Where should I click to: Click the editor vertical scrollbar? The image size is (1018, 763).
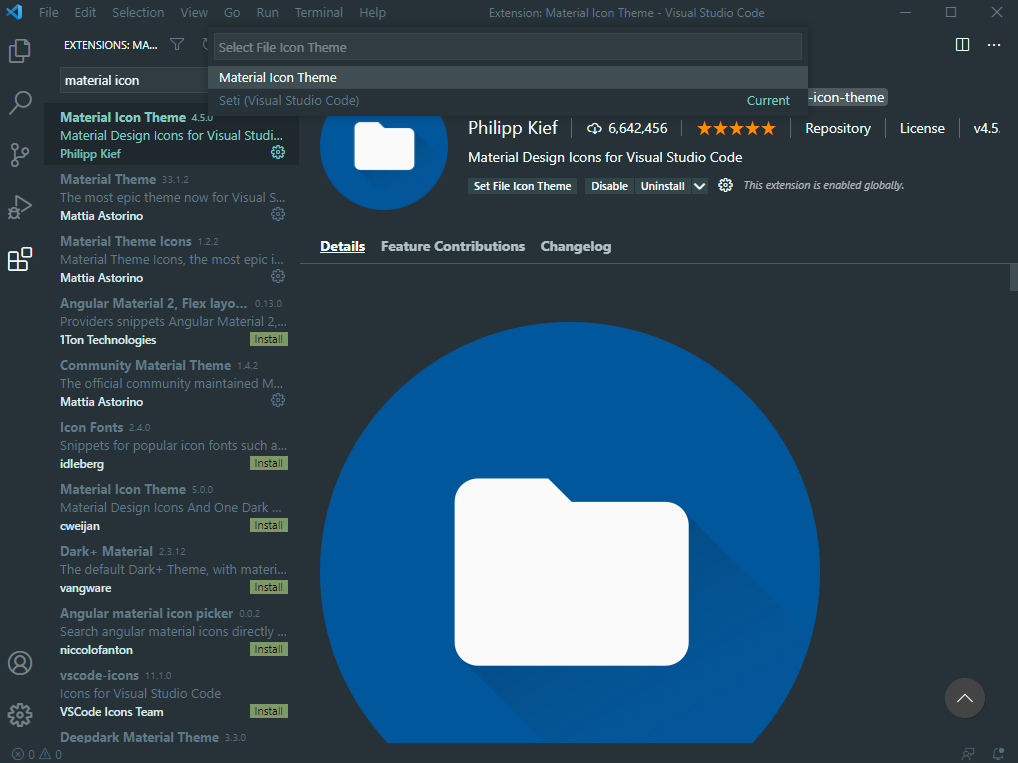click(1013, 277)
